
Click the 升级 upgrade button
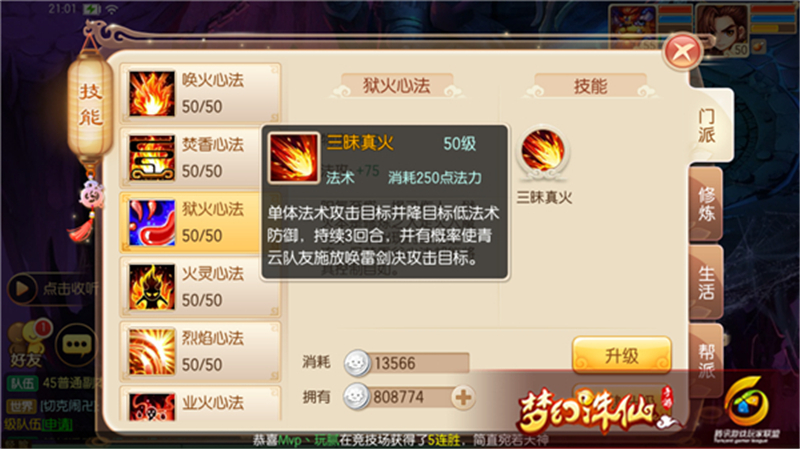621,356
